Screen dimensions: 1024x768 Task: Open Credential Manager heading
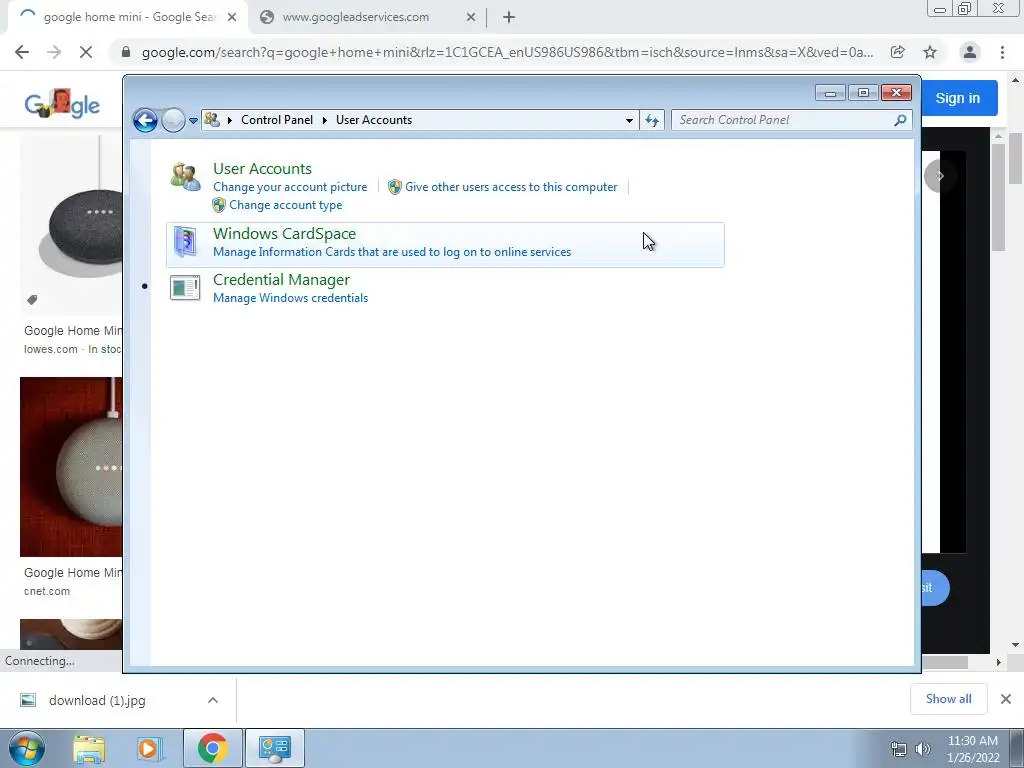point(281,280)
